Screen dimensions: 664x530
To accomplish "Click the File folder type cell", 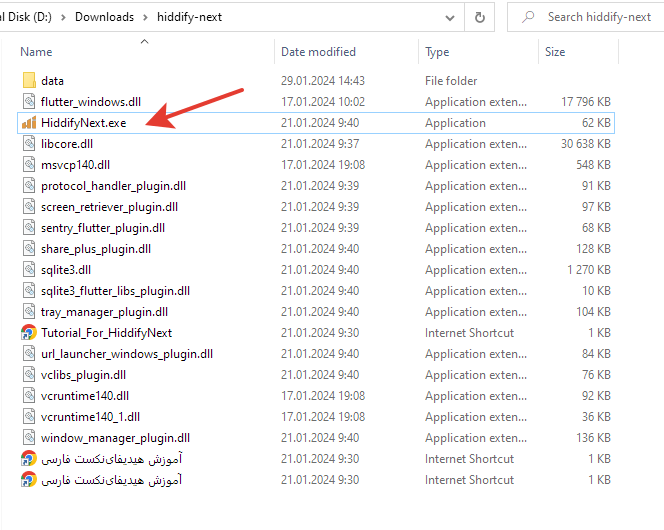I will click(x=451, y=81).
